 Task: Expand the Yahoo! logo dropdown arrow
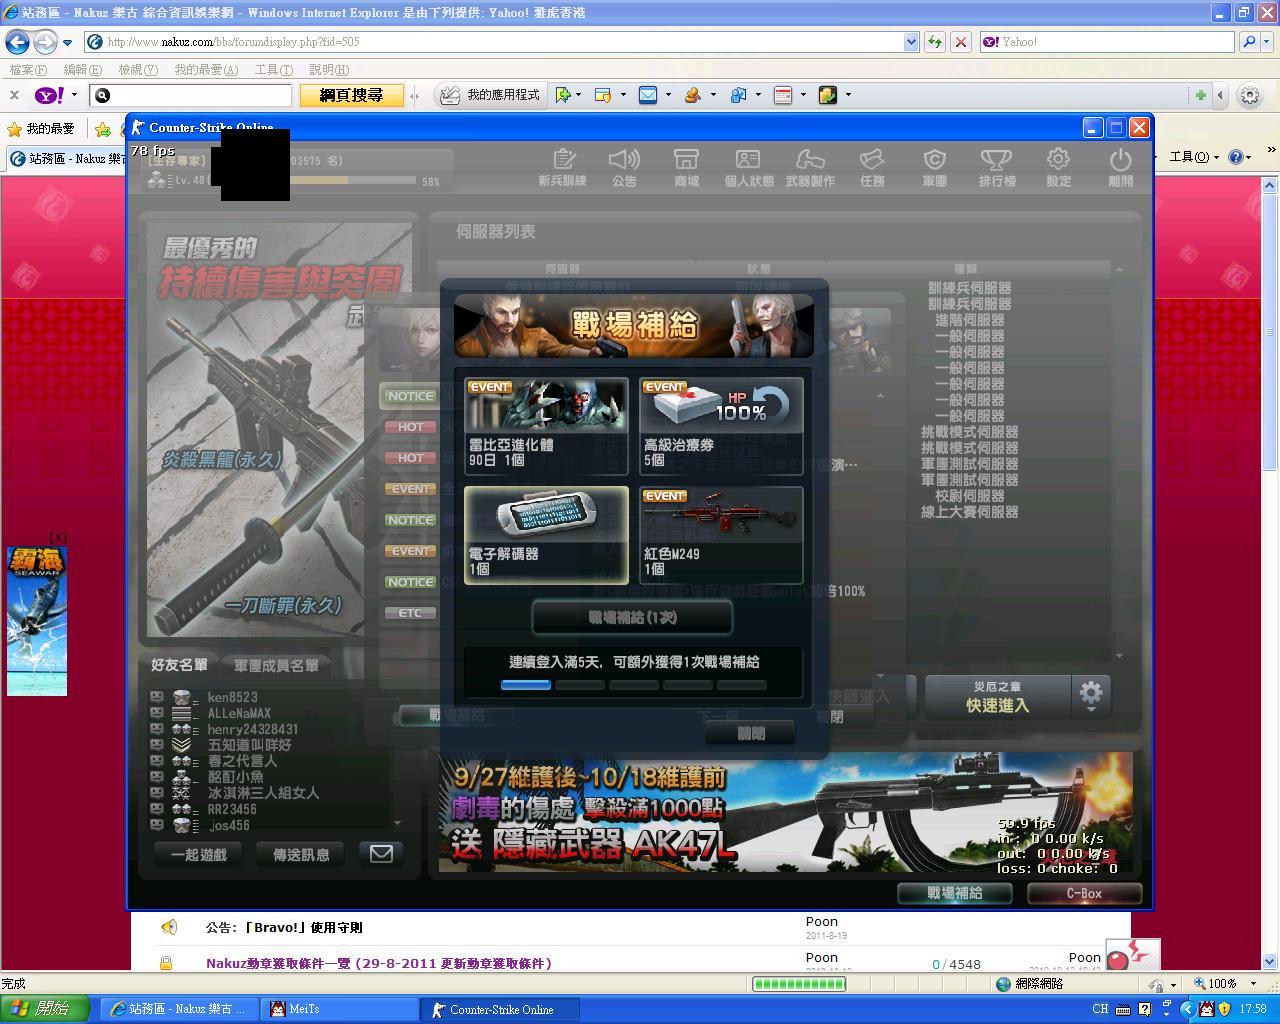[74, 95]
